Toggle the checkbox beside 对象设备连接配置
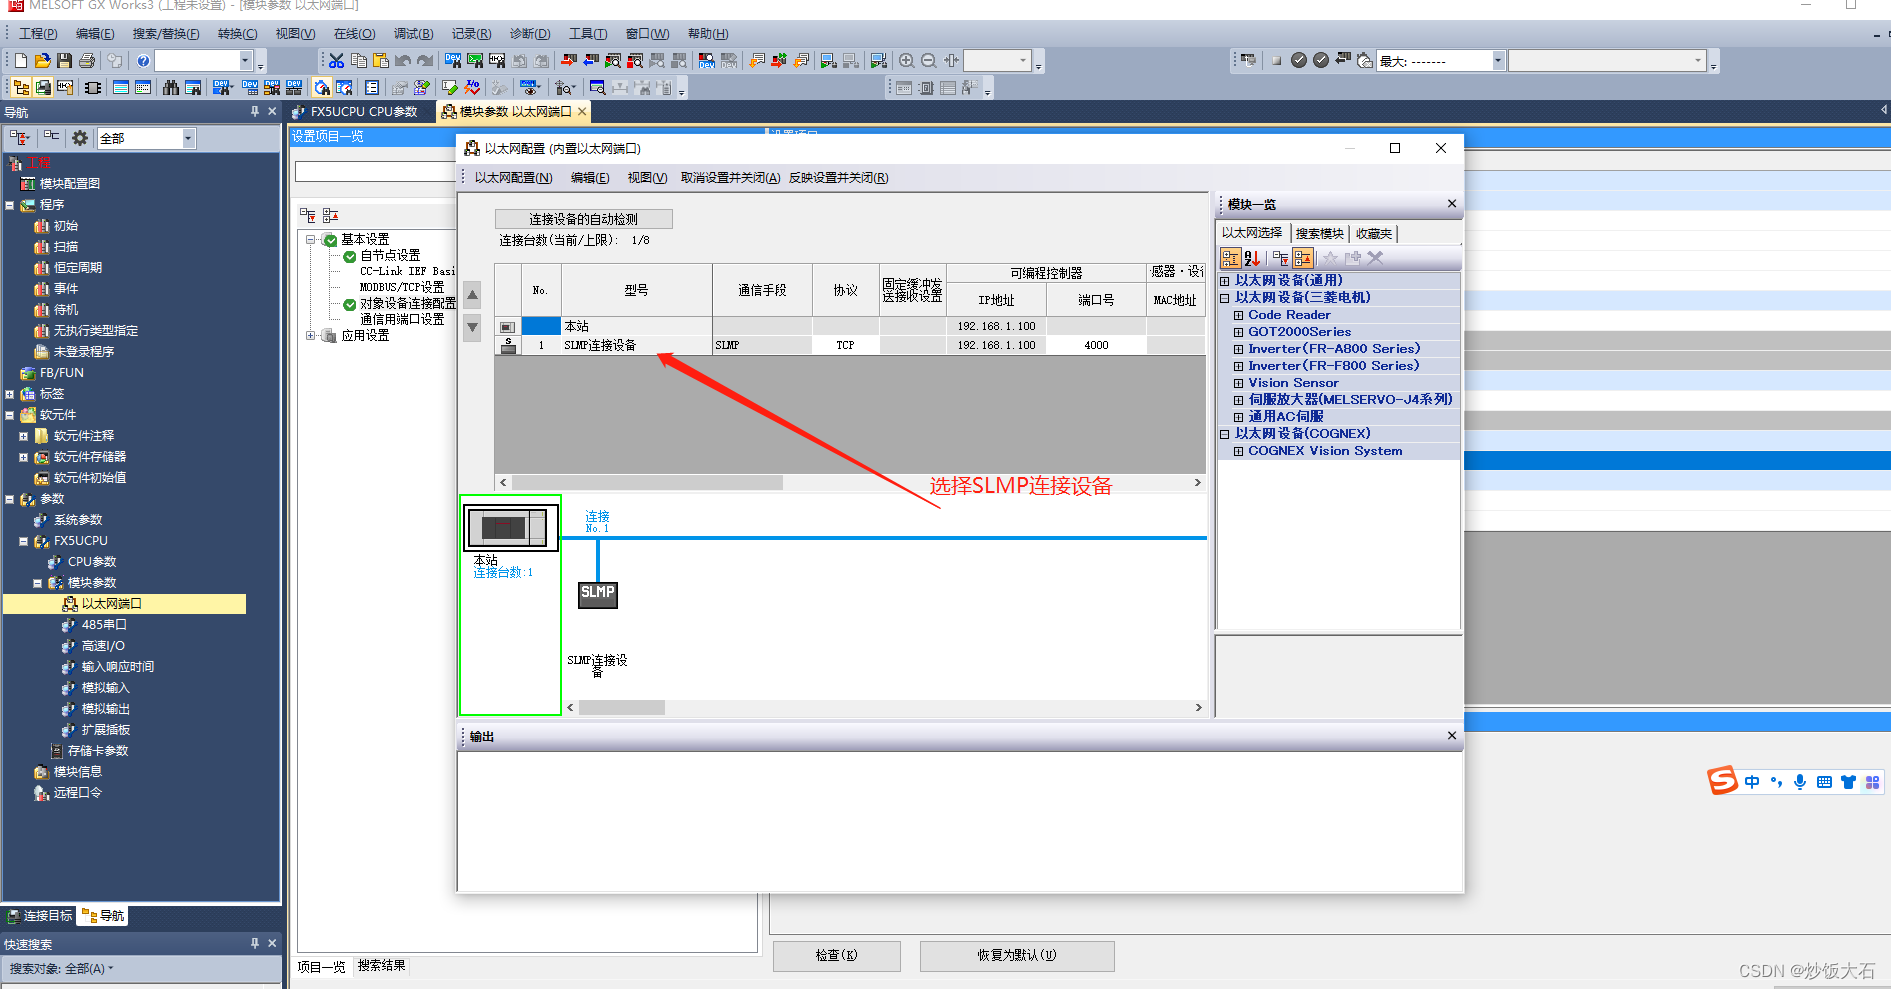This screenshot has height=989, width=1891. point(349,304)
